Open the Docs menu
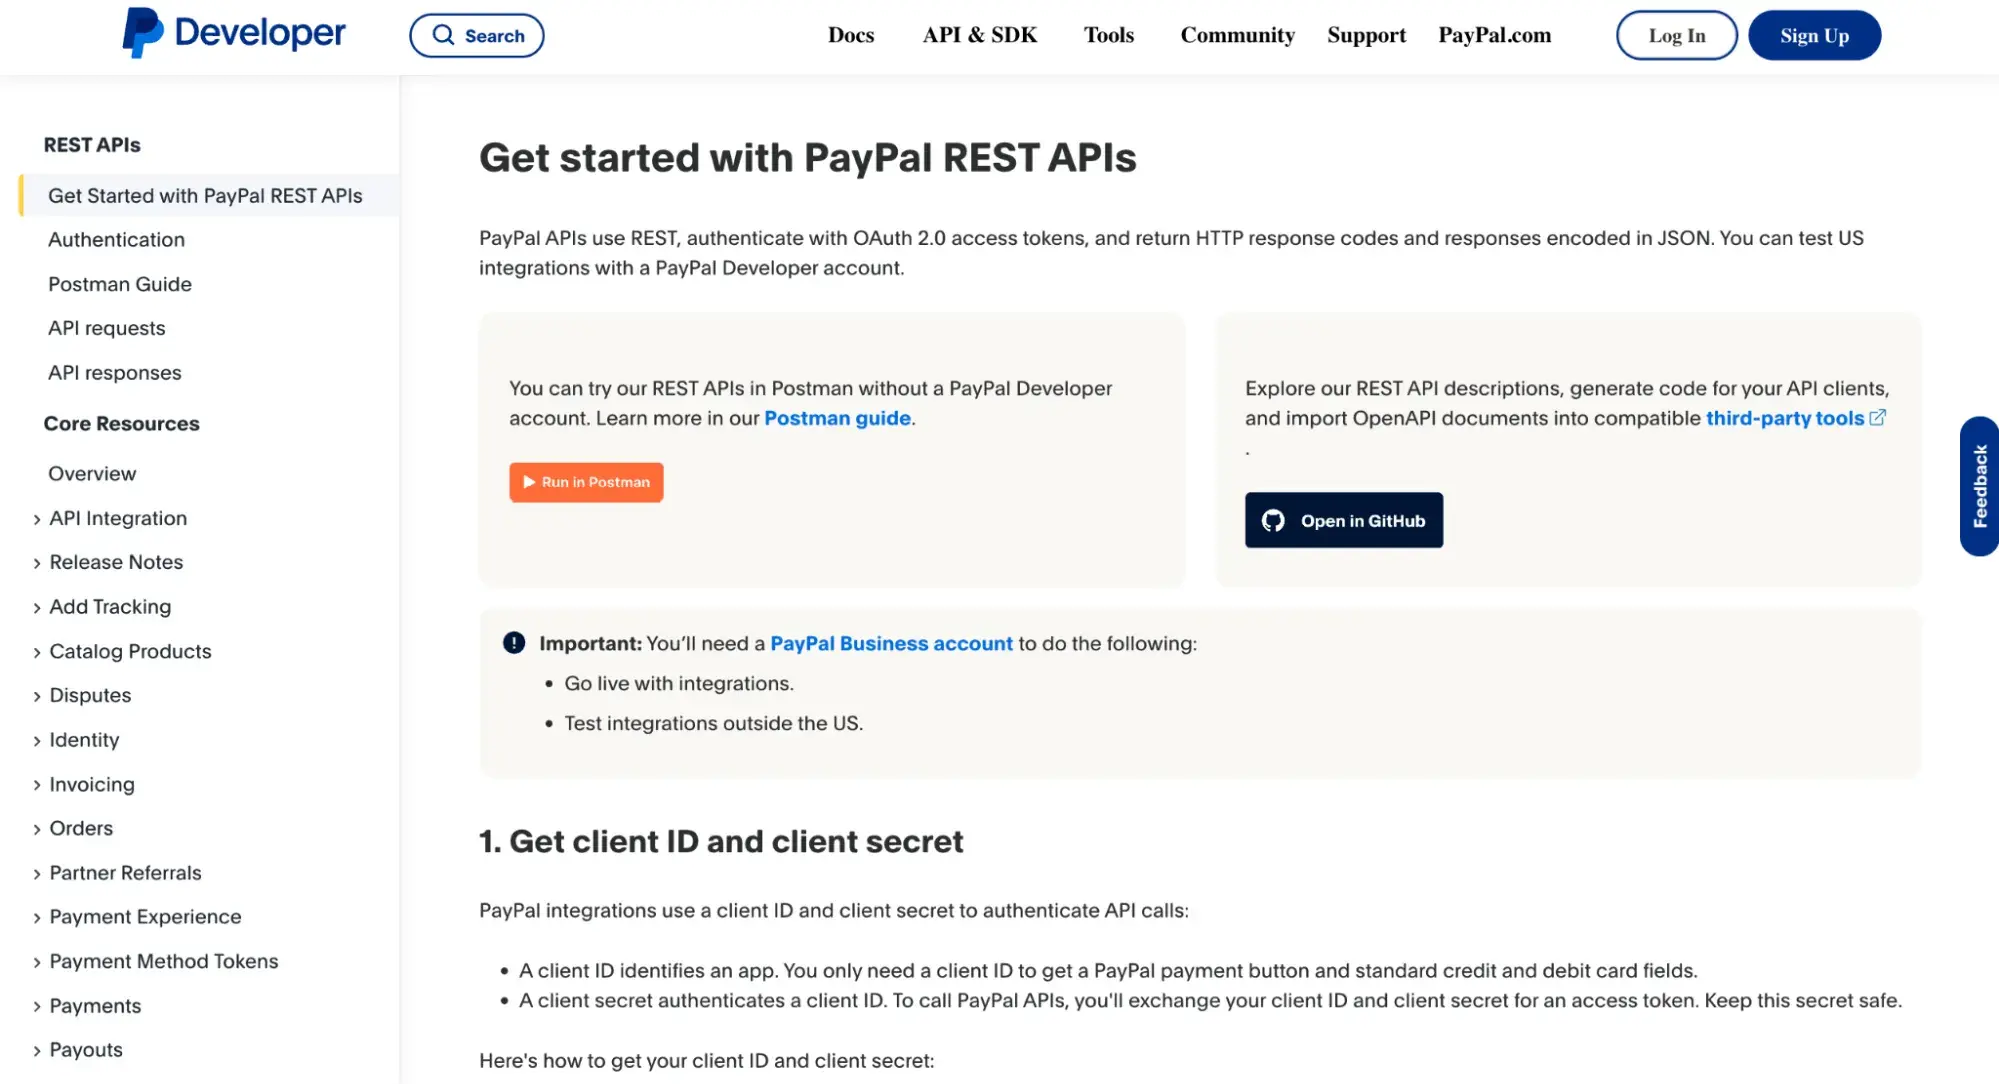 [851, 35]
